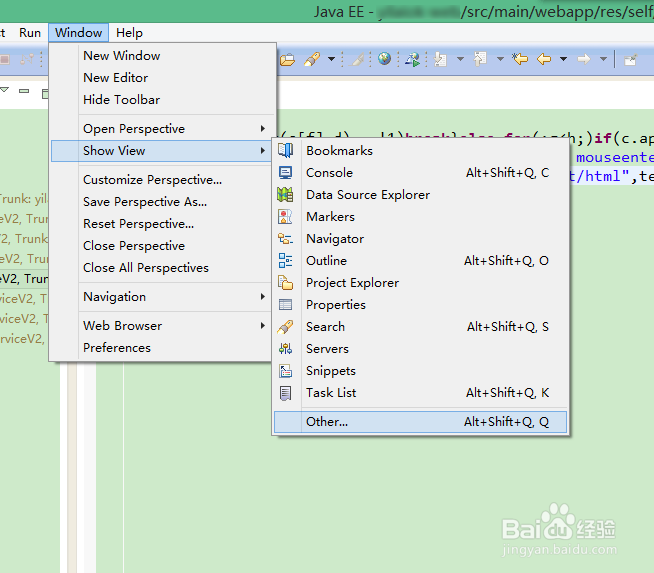654x573 pixels.
Task: Show the Task List view
Action: 420,393
